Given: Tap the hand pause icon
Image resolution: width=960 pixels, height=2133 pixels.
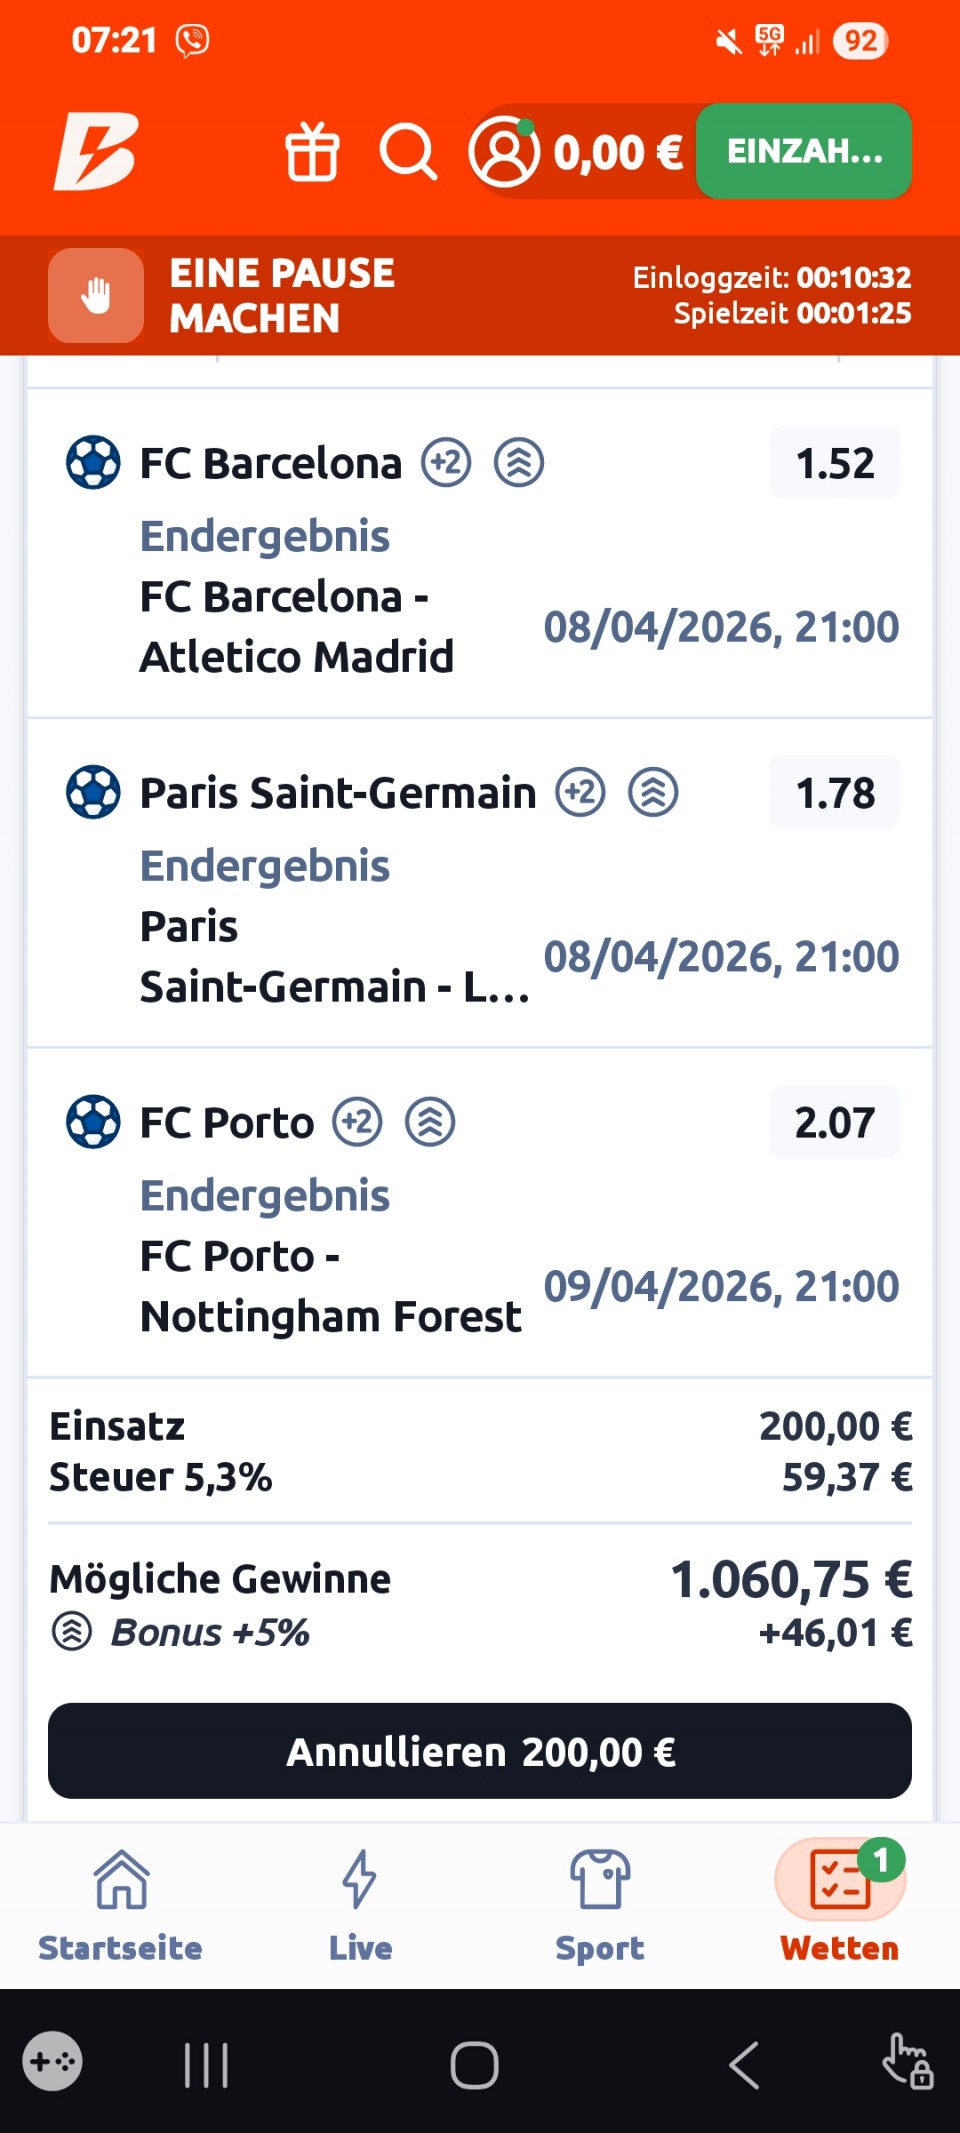Looking at the screenshot, I should [96, 296].
